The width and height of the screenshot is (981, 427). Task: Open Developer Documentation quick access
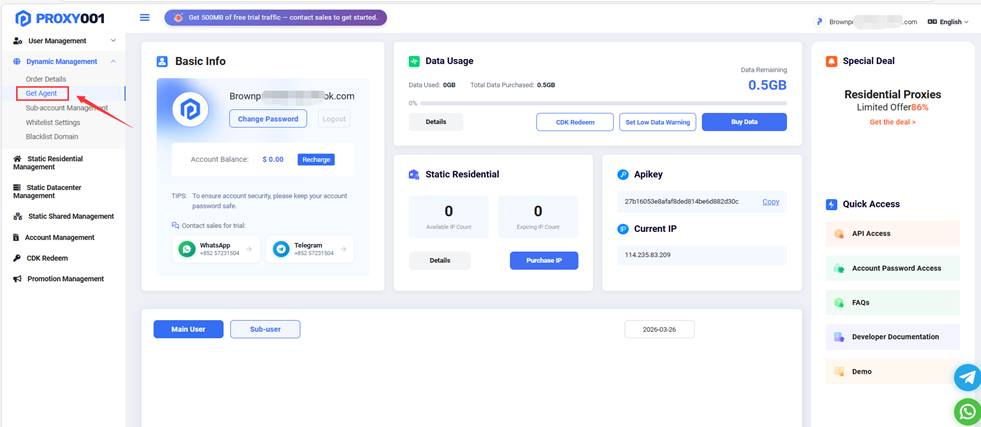tap(892, 337)
